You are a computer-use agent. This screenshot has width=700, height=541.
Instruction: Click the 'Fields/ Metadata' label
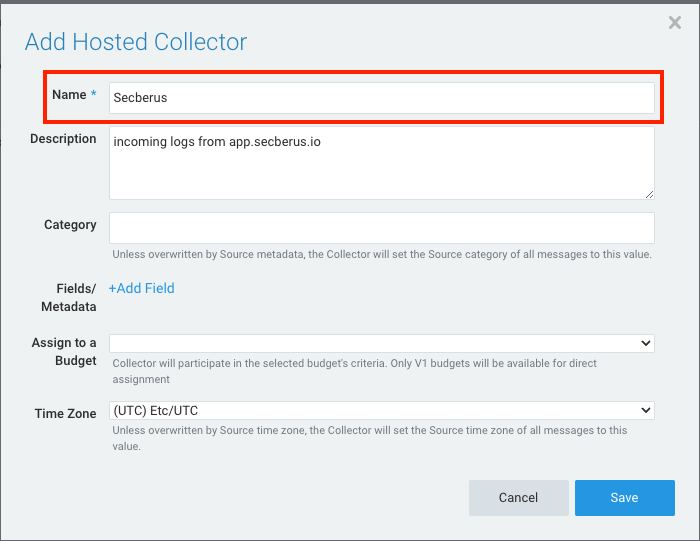pos(69,298)
